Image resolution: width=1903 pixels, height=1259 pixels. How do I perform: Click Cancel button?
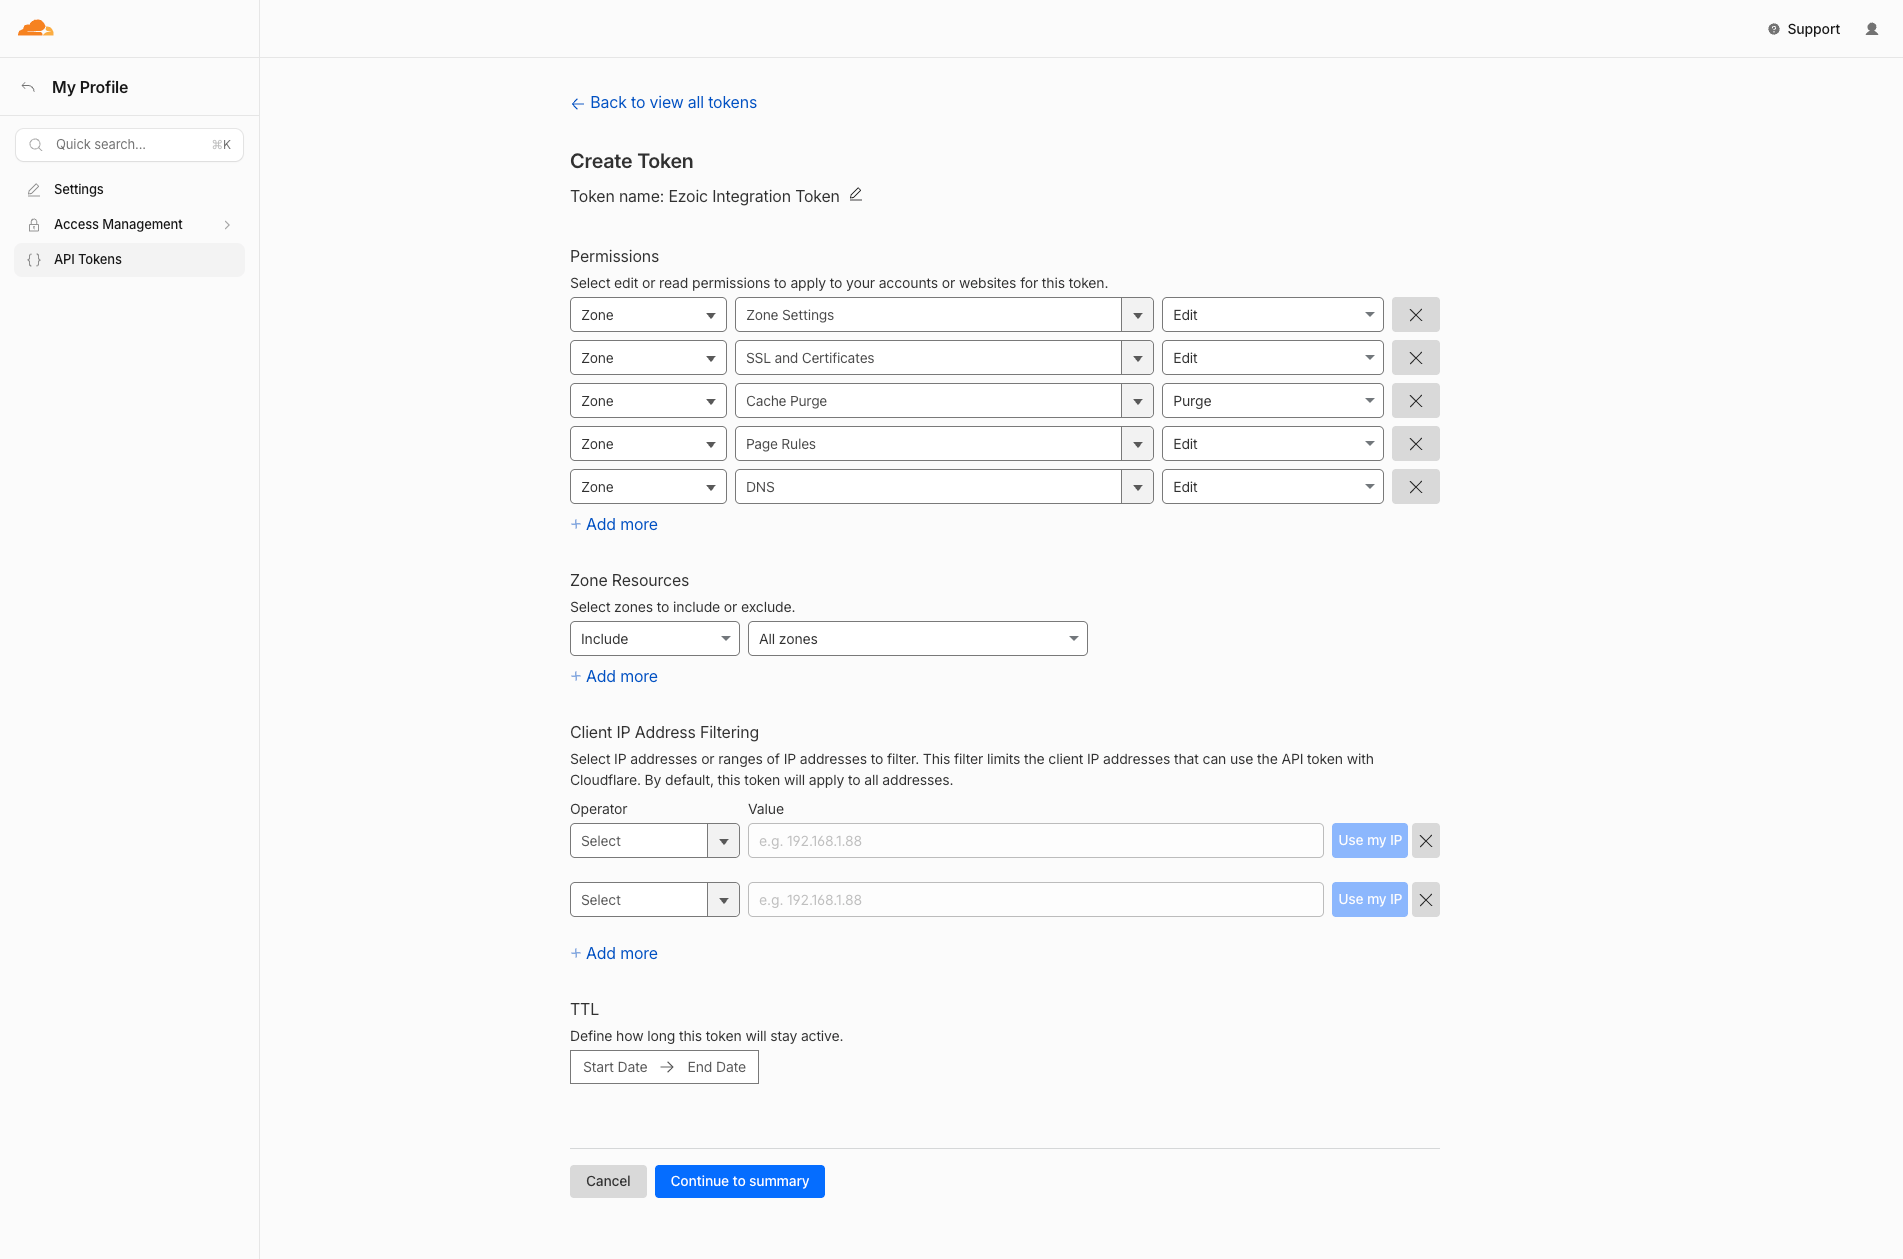(x=608, y=1181)
